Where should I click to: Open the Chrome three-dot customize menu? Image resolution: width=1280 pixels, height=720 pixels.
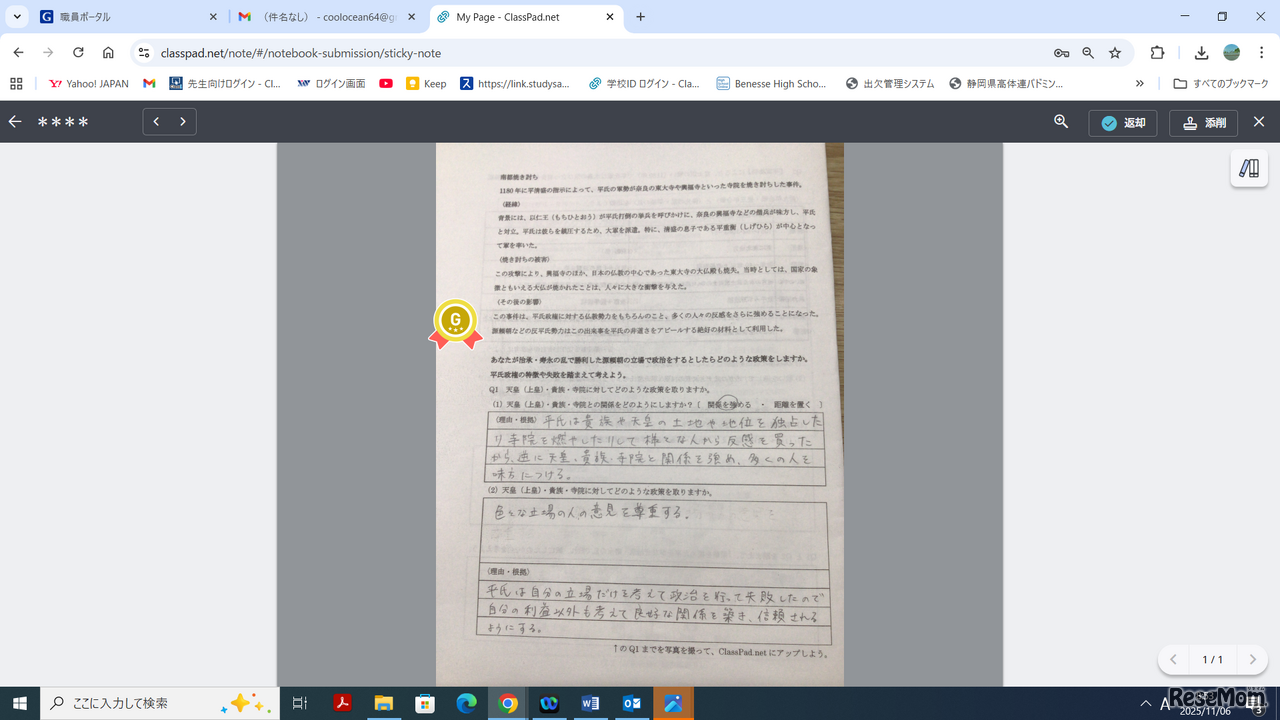pos(1262,52)
